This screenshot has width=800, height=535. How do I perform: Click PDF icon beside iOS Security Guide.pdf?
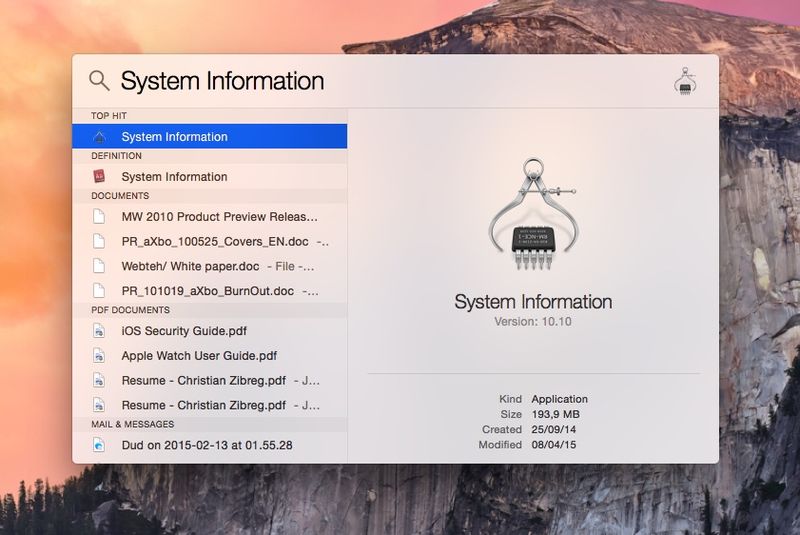click(x=99, y=331)
